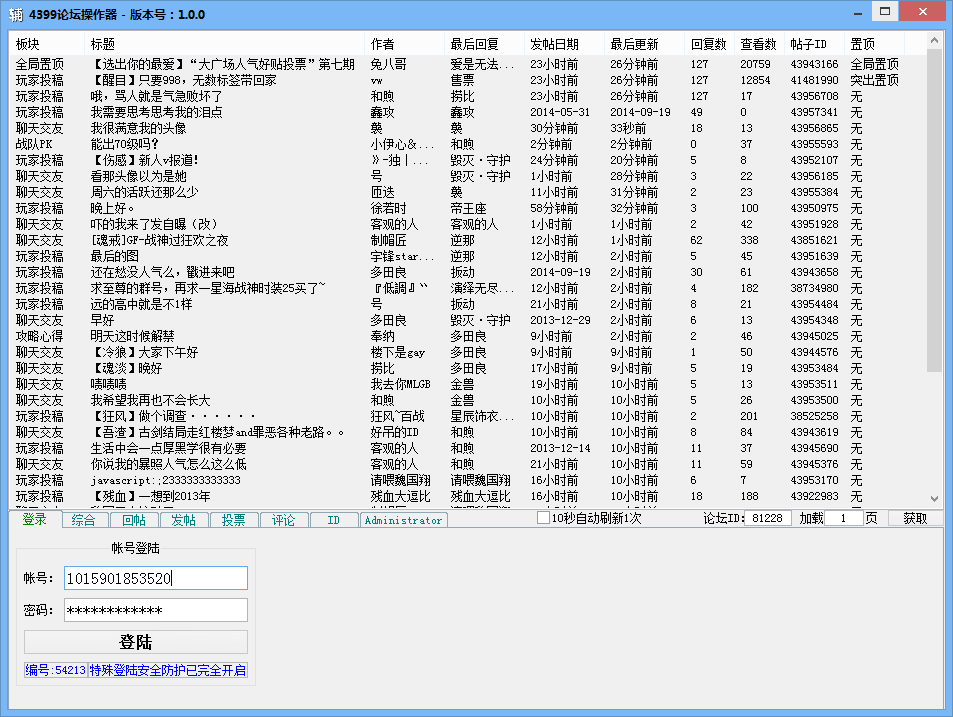Open the 投票 tab
Viewport: 953px width, 717px height.
233,520
